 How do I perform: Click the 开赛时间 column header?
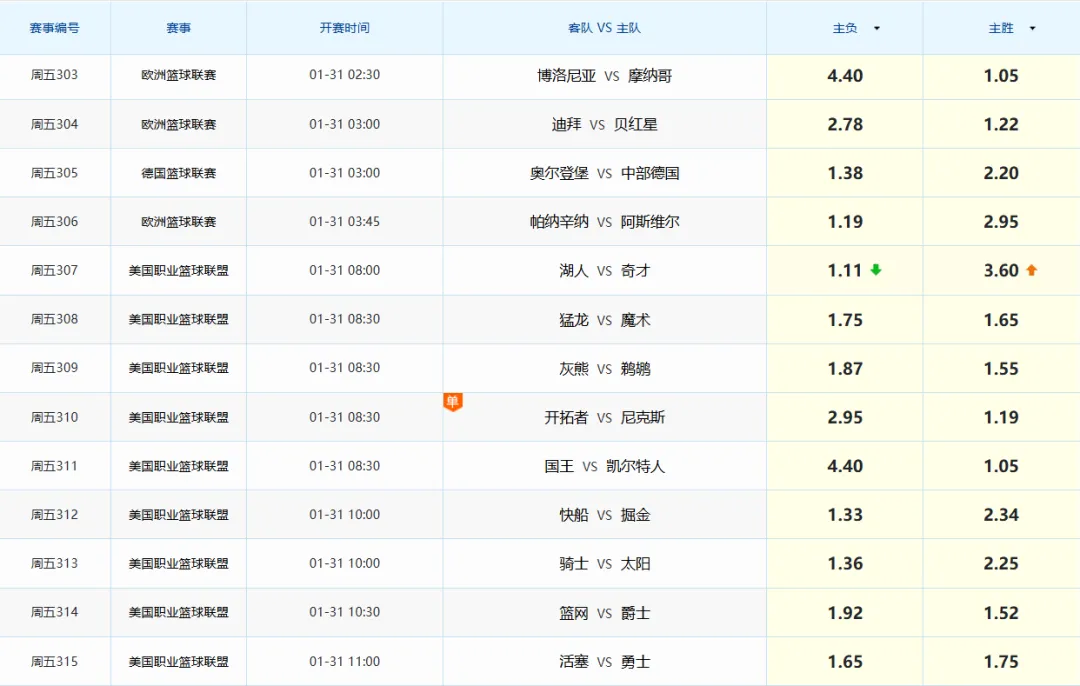344,27
